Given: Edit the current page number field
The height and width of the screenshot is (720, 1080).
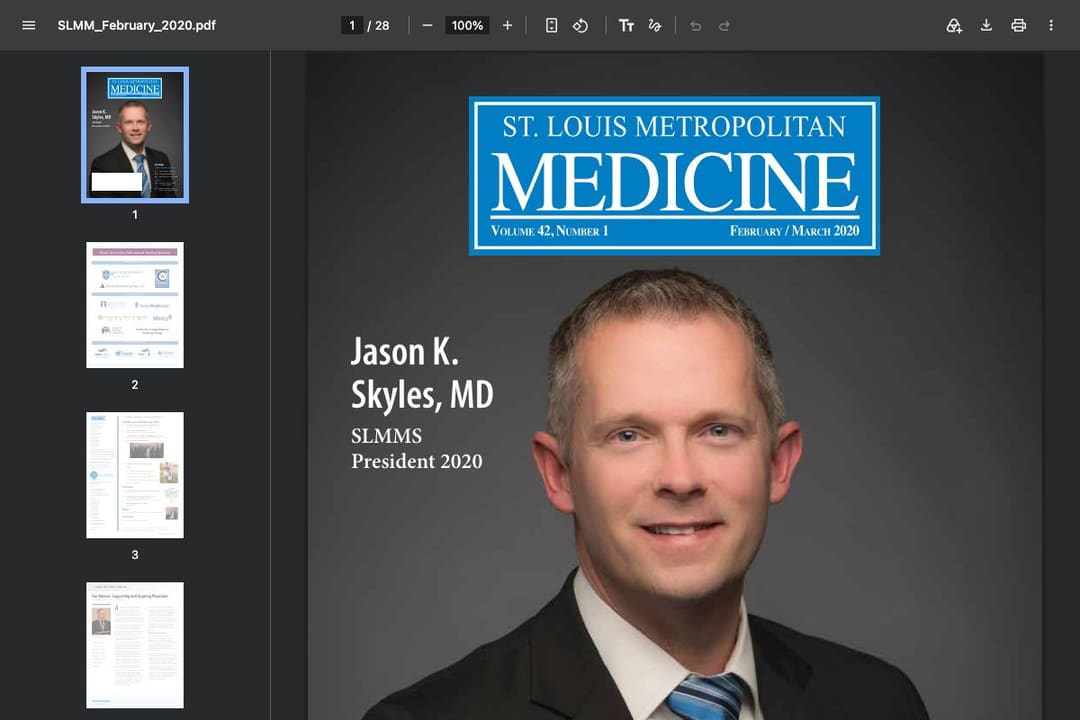Looking at the screenshot, I should [x=352, y=25].
